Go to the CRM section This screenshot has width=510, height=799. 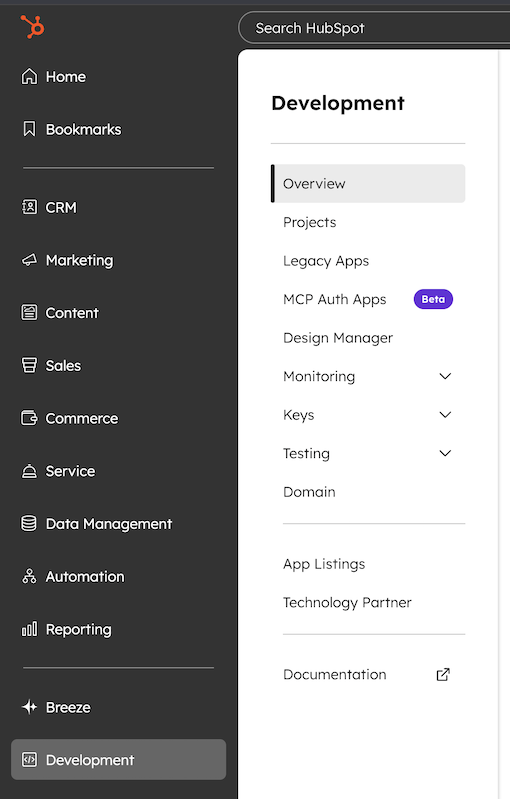(61, 207)
